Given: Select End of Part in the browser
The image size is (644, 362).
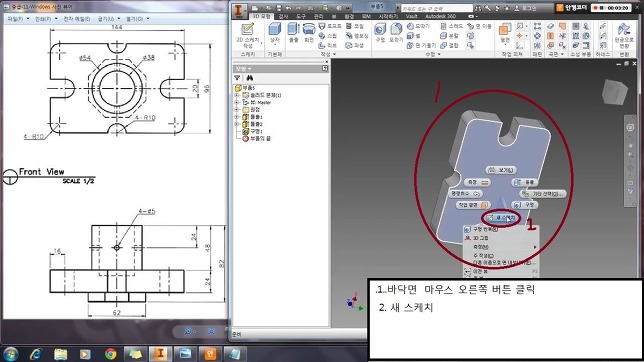Looking at the screenshot, I should click(256, 139).
